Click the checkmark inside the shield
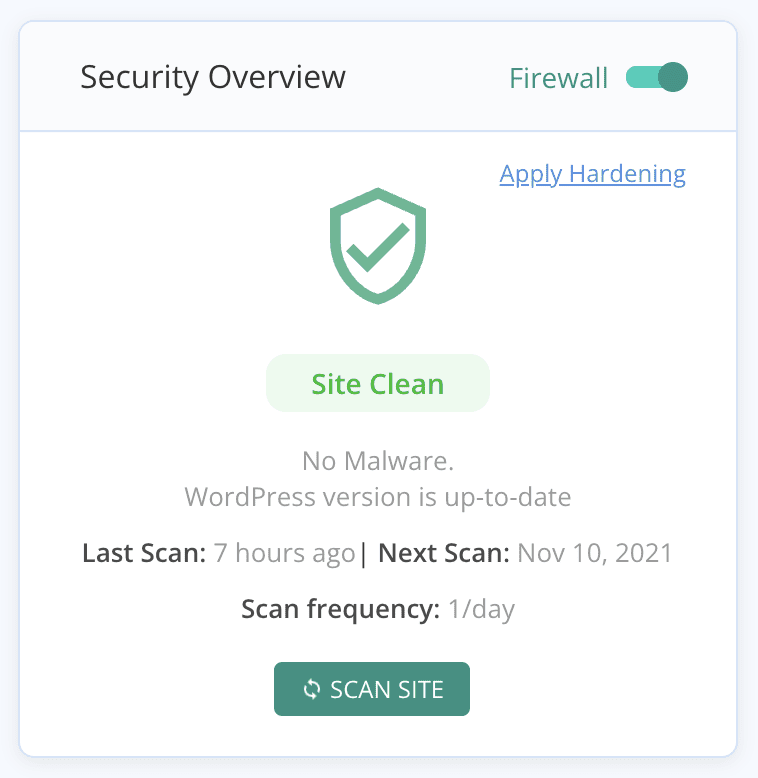Viewport: 758px width, 778px height. [x=378, y=243]
